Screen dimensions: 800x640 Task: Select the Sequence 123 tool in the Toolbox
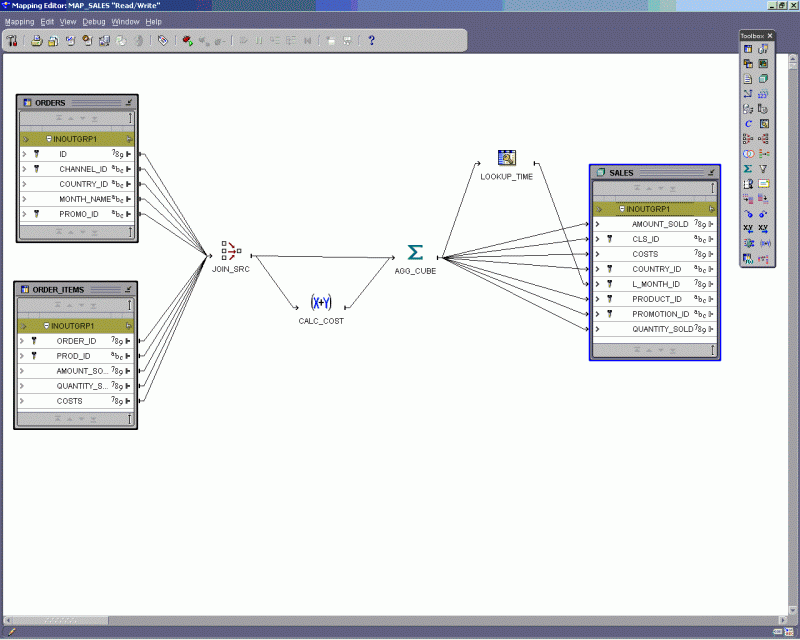(763, 93)
